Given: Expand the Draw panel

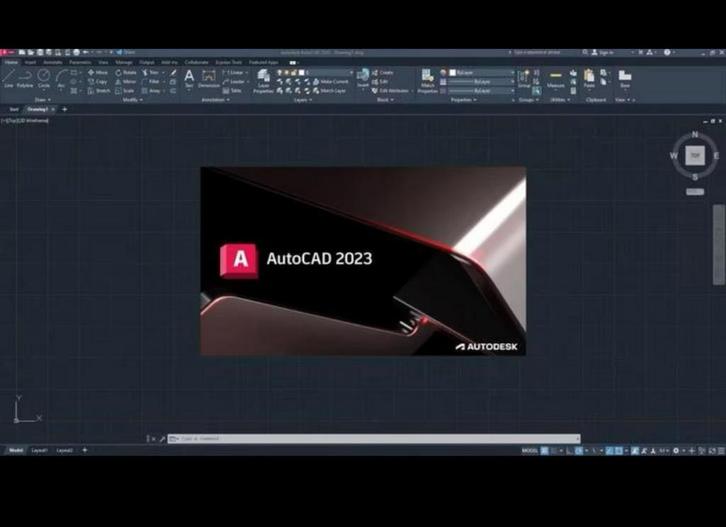Looking at the screenshot, I should click(x=43, y=100).
